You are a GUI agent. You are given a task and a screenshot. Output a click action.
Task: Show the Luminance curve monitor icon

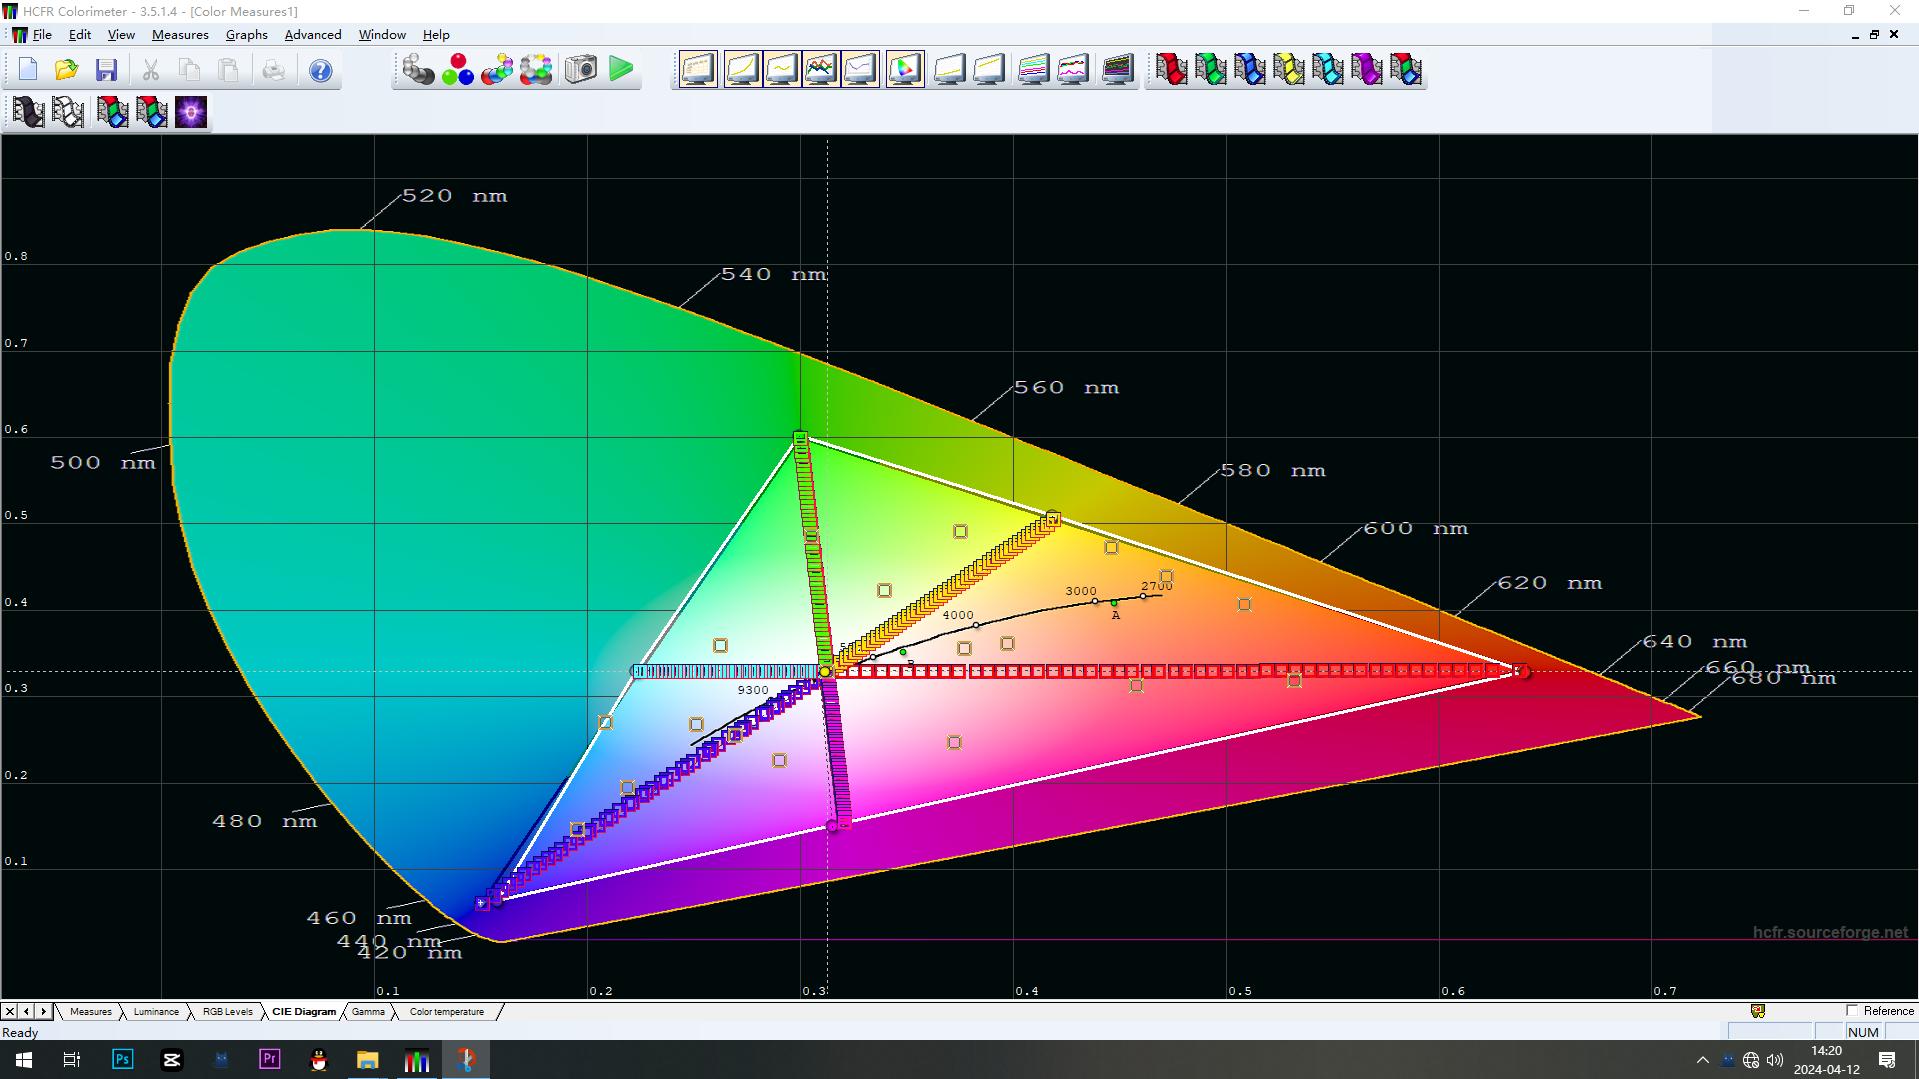(742, 70)
